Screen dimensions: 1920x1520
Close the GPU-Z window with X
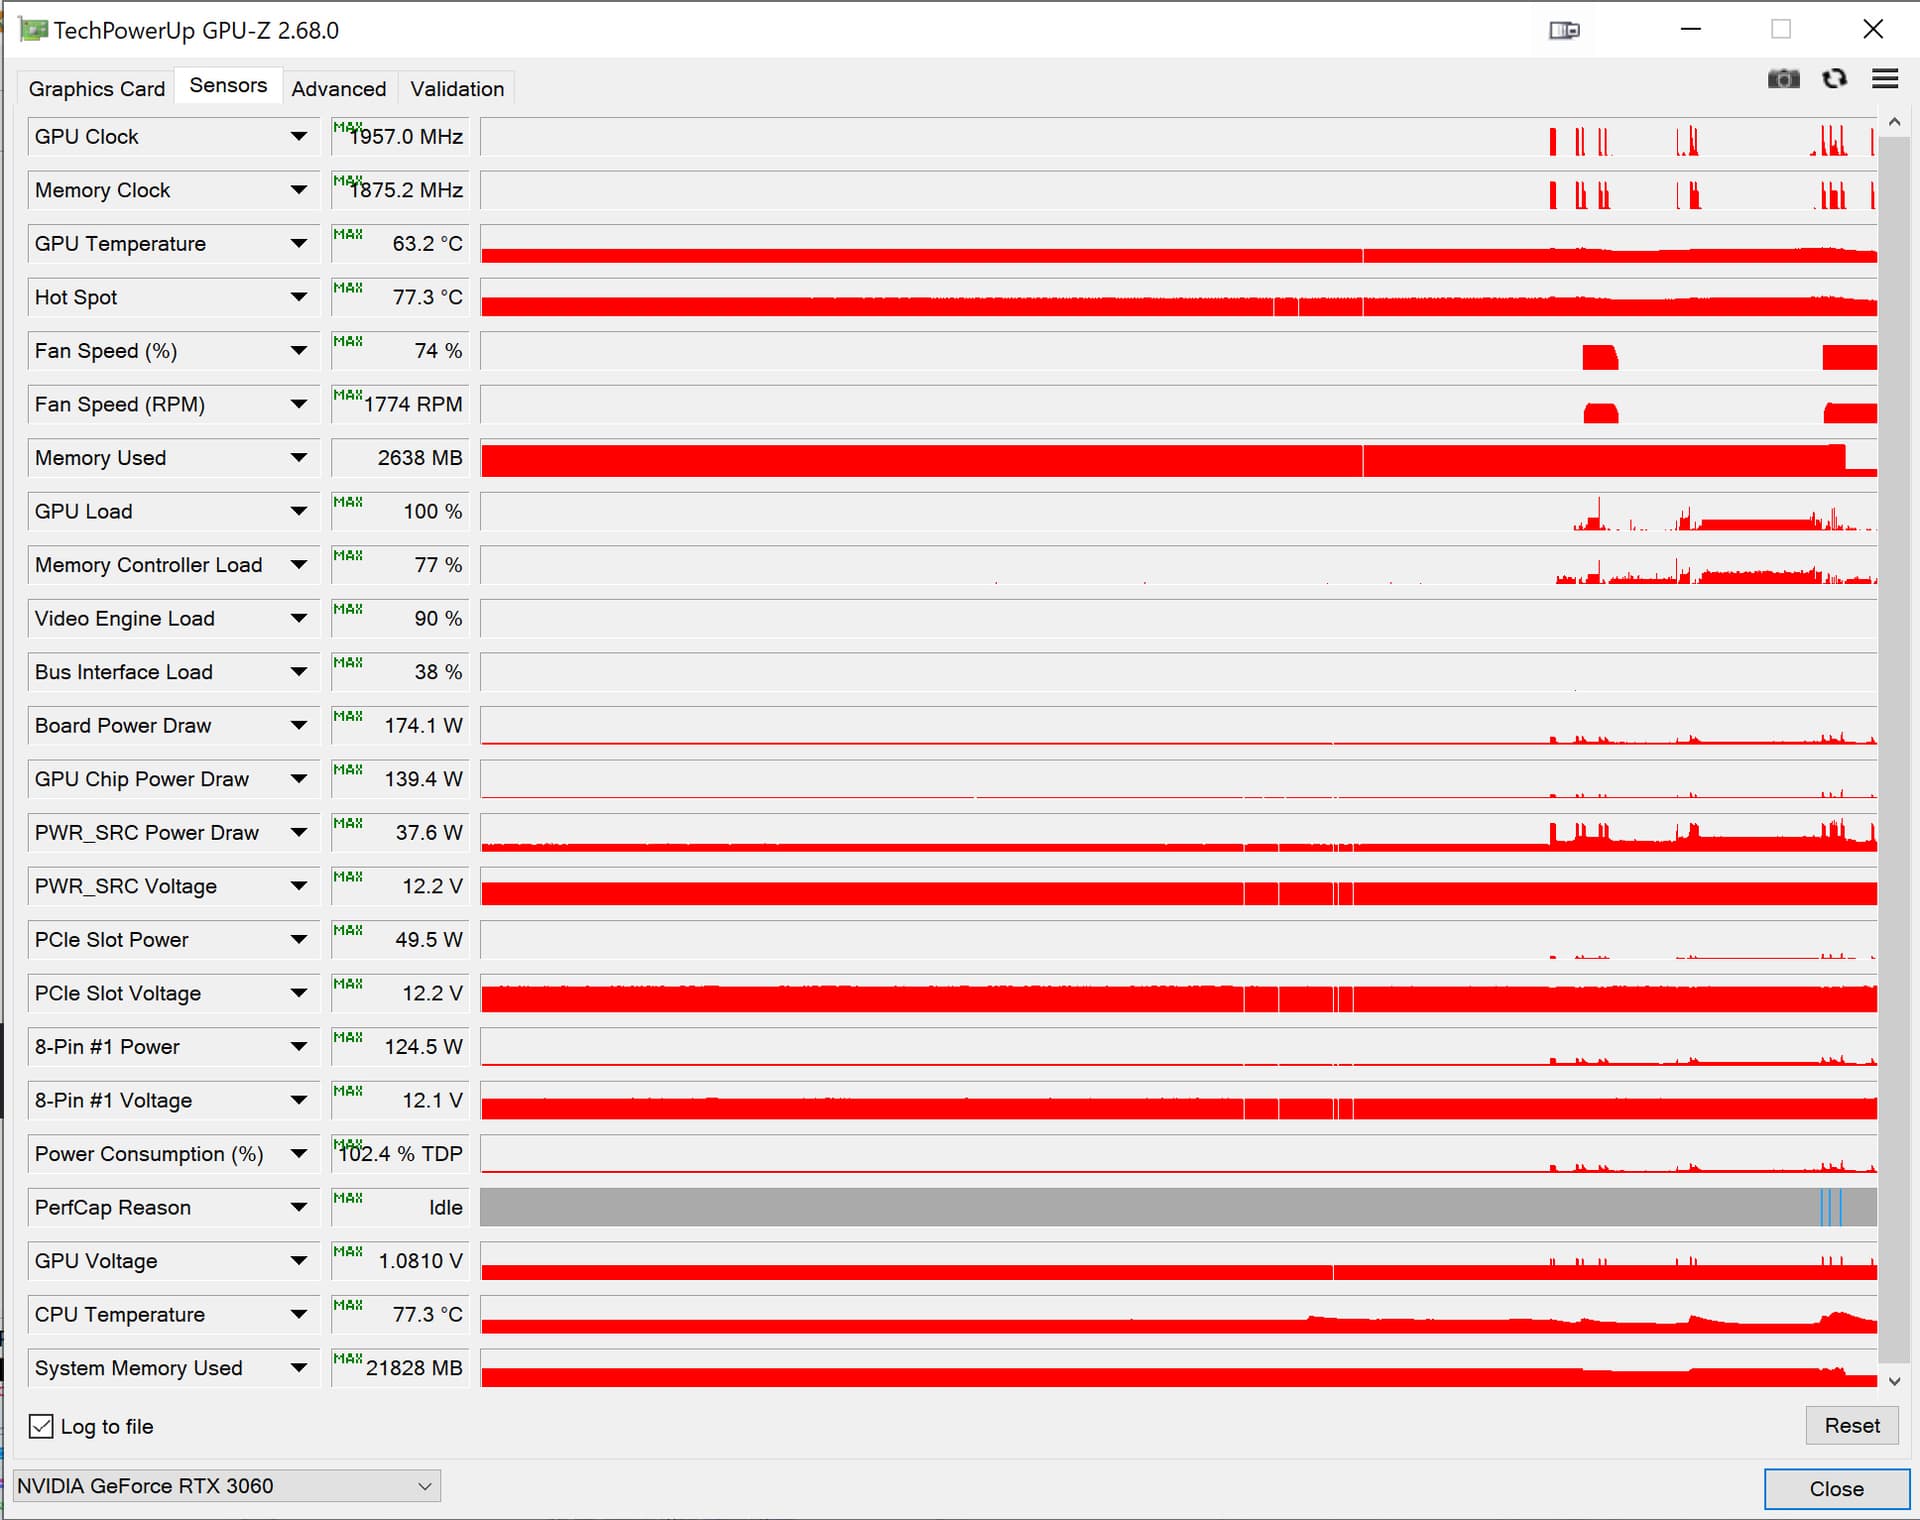tap(1873, 29)
